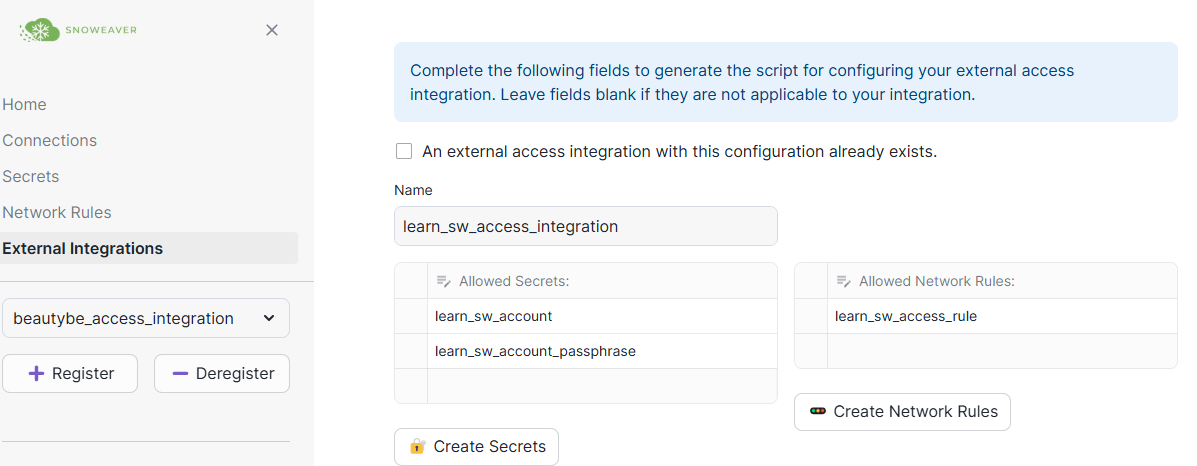Go to the Connections page
The width and height of the screenshot is (1197, 466).
(x=49, y=140)
